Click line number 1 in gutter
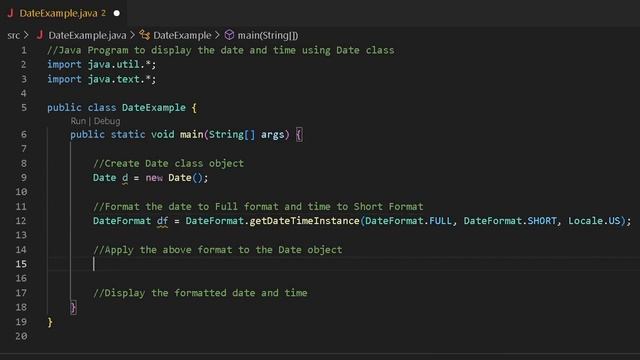 click(x=24, y=50)
